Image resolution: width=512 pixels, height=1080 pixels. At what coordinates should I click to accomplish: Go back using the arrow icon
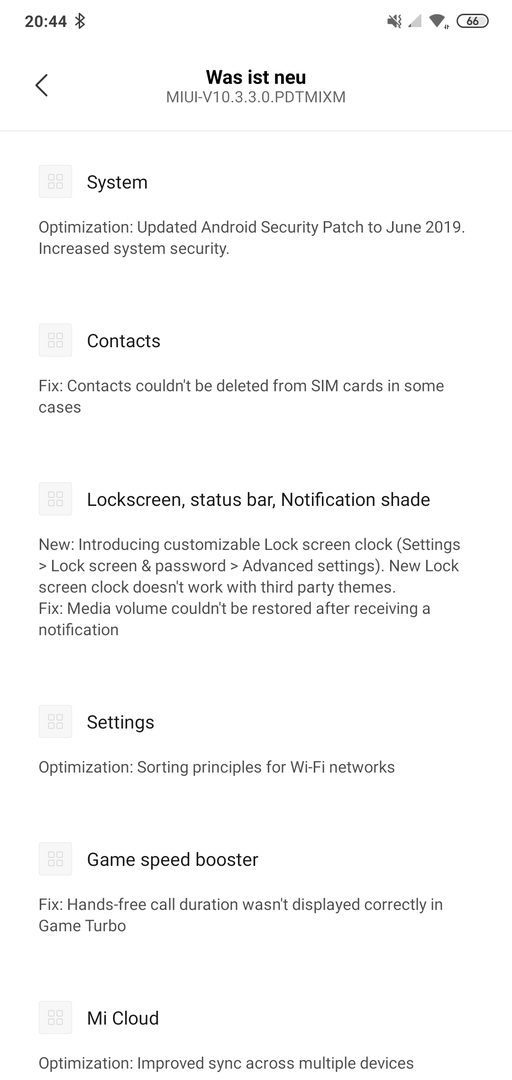[41, 85]
